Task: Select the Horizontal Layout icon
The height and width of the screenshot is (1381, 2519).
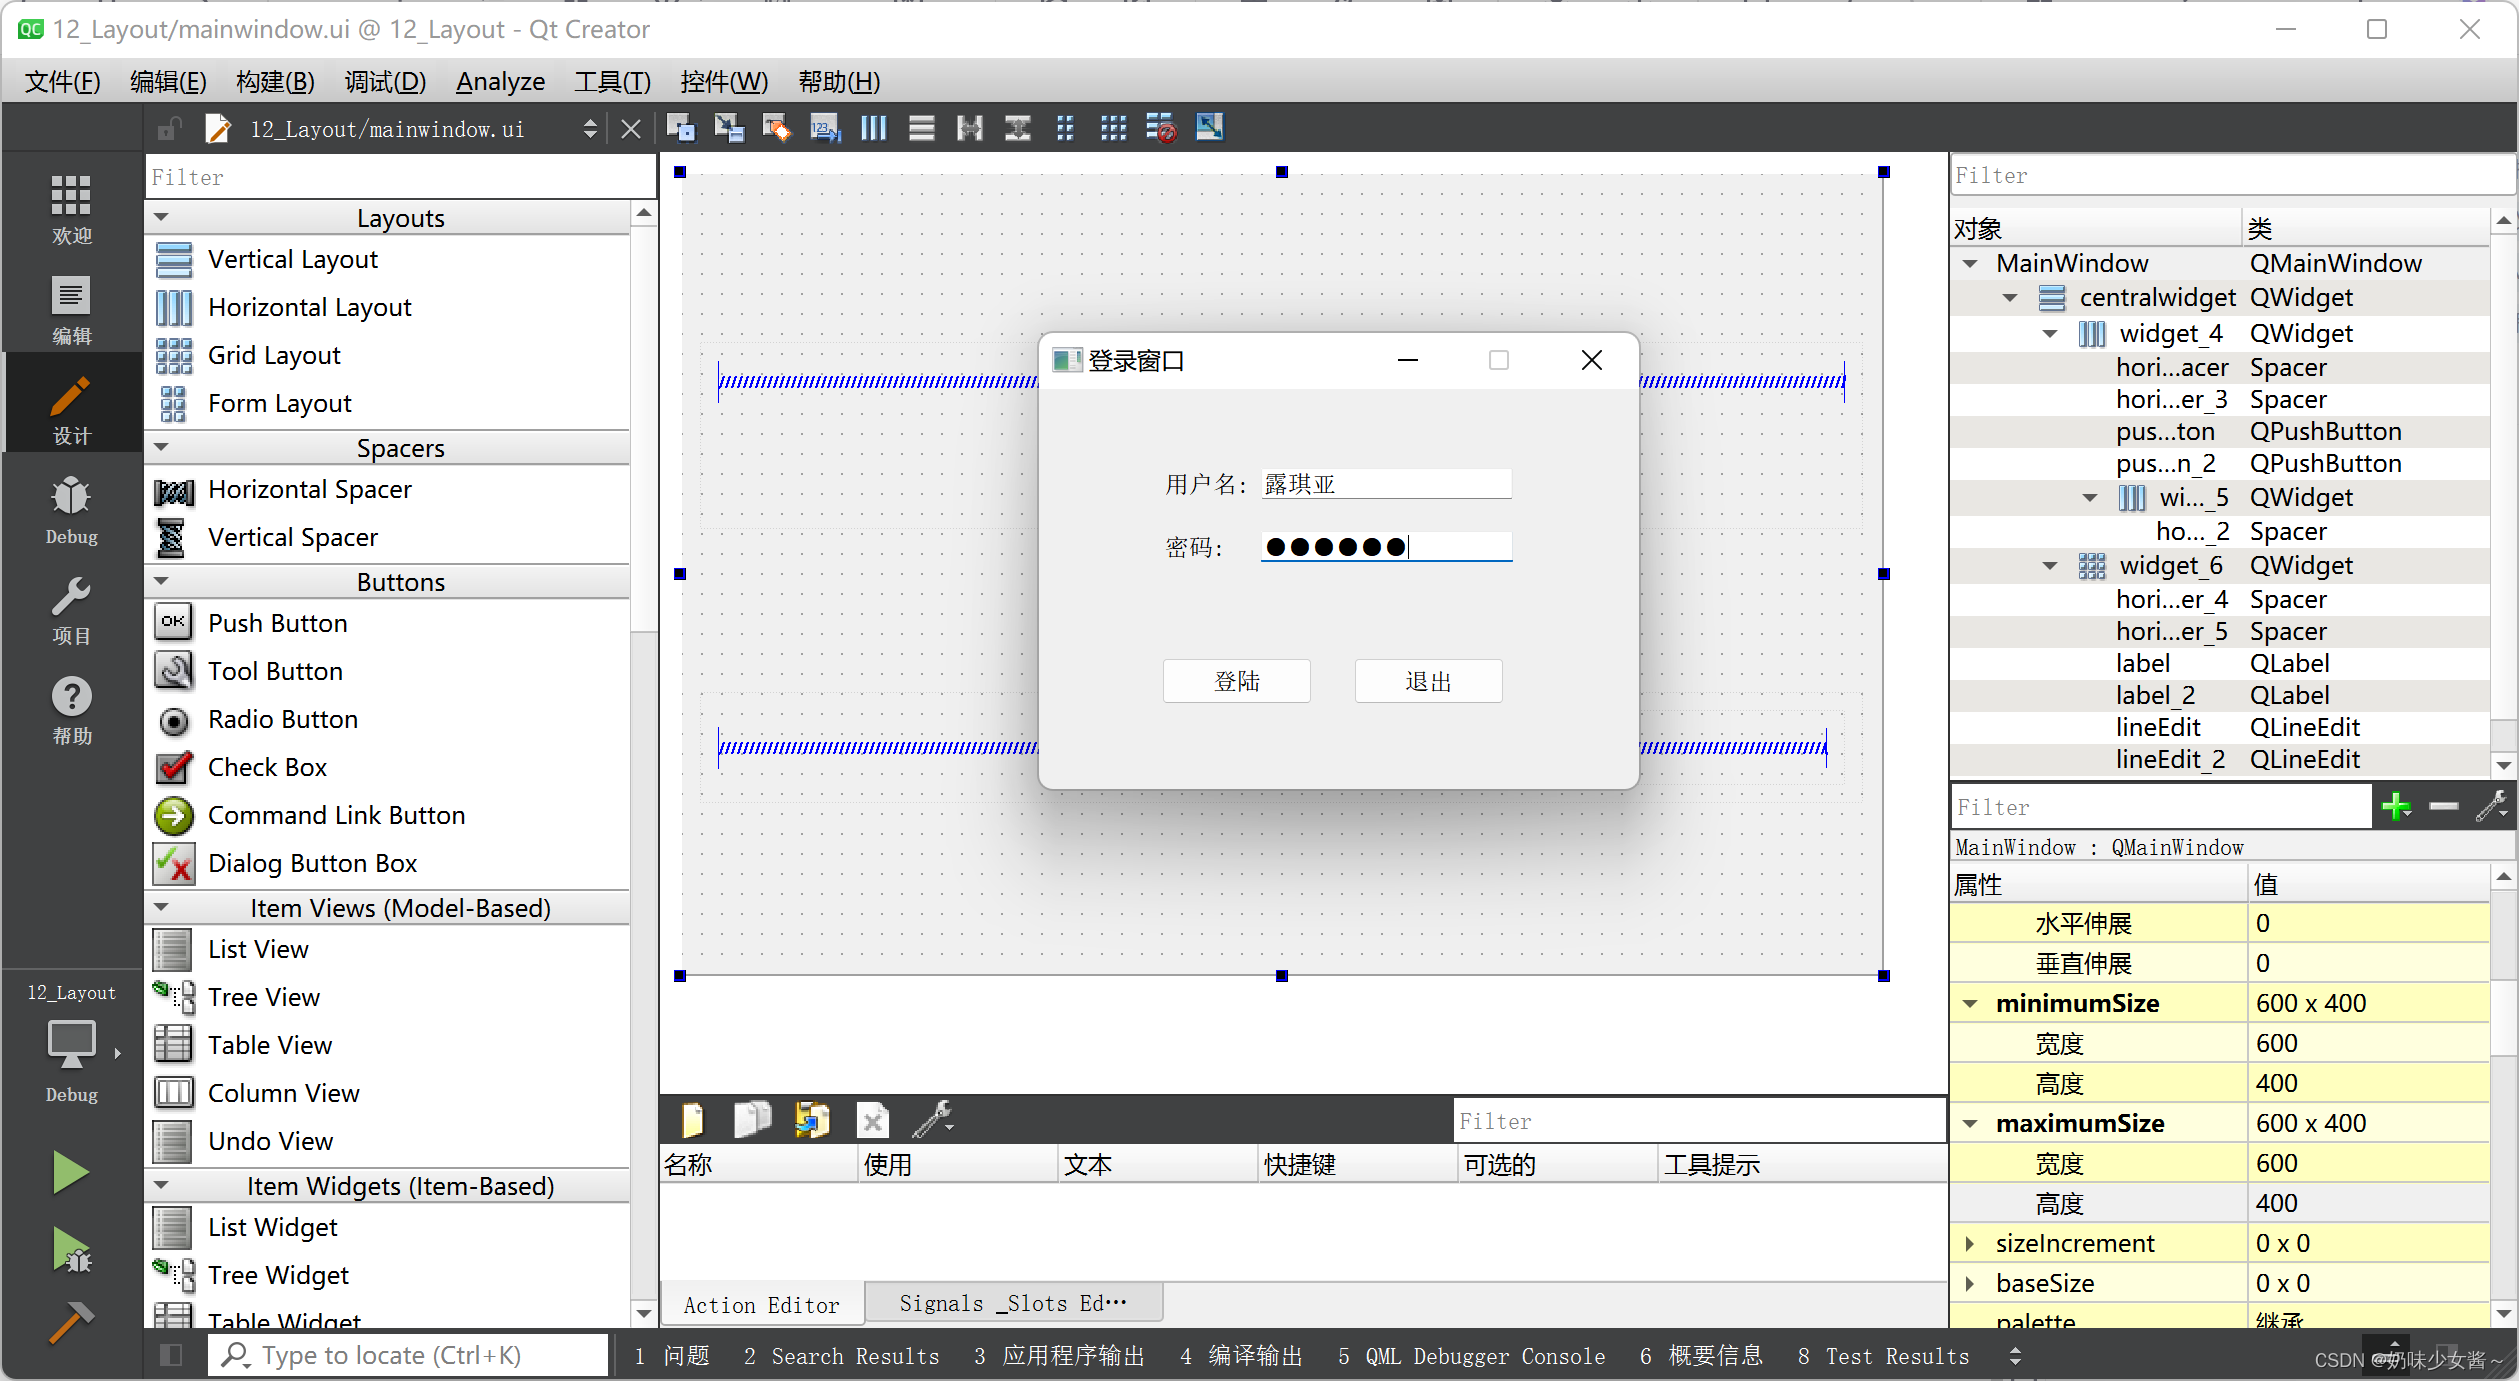Action: click(x=175, y=306)
